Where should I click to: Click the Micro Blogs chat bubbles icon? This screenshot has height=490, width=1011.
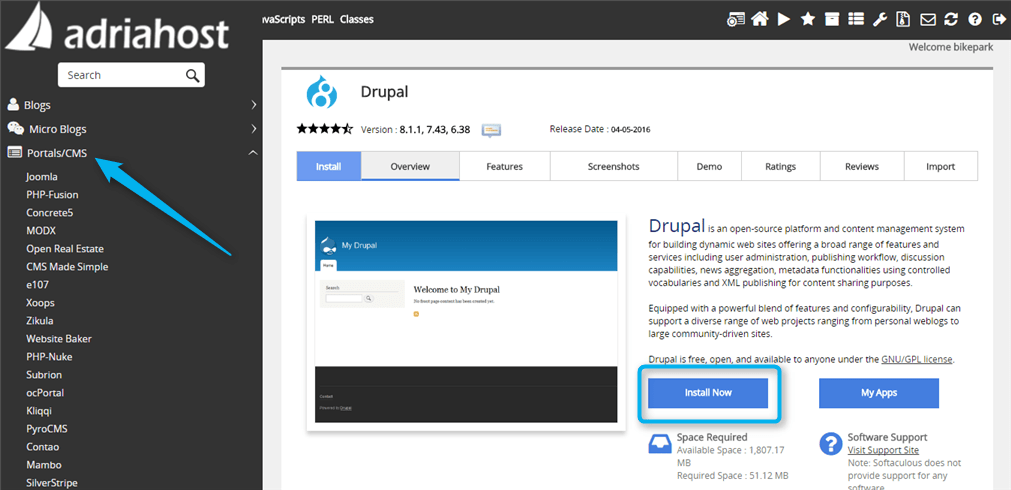[15, 128]
